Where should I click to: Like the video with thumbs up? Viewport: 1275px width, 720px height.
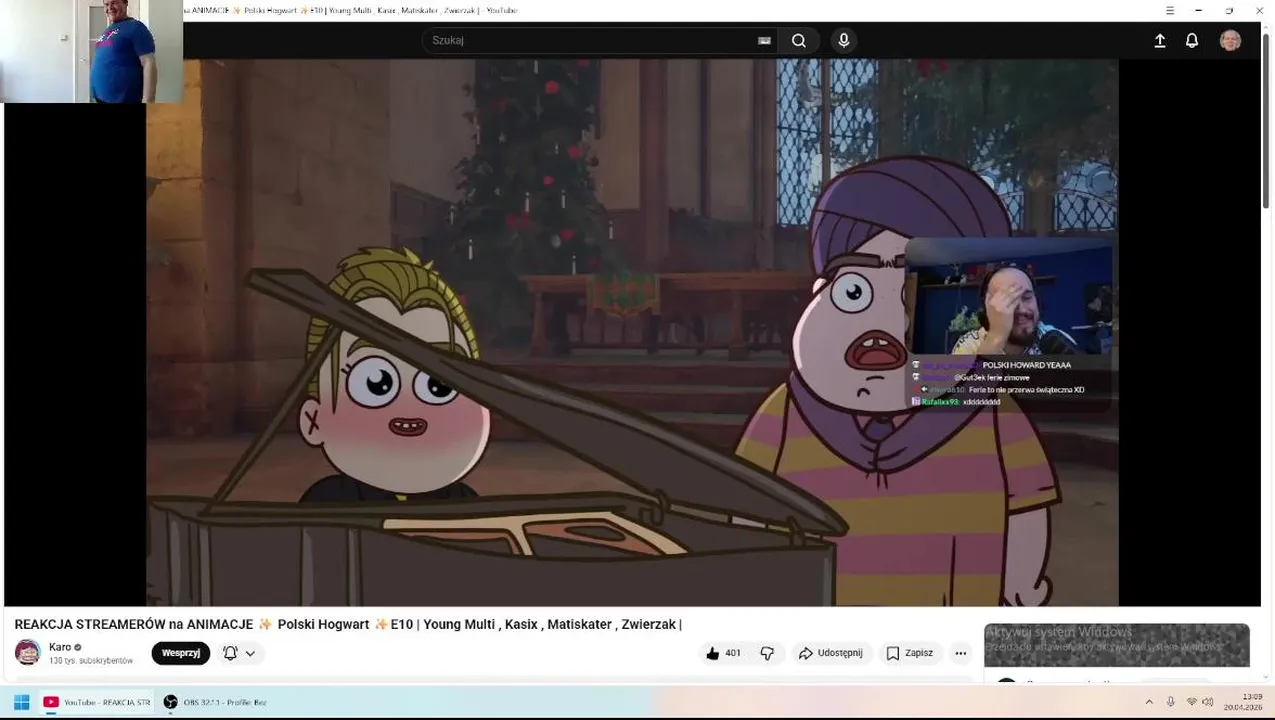713,653
